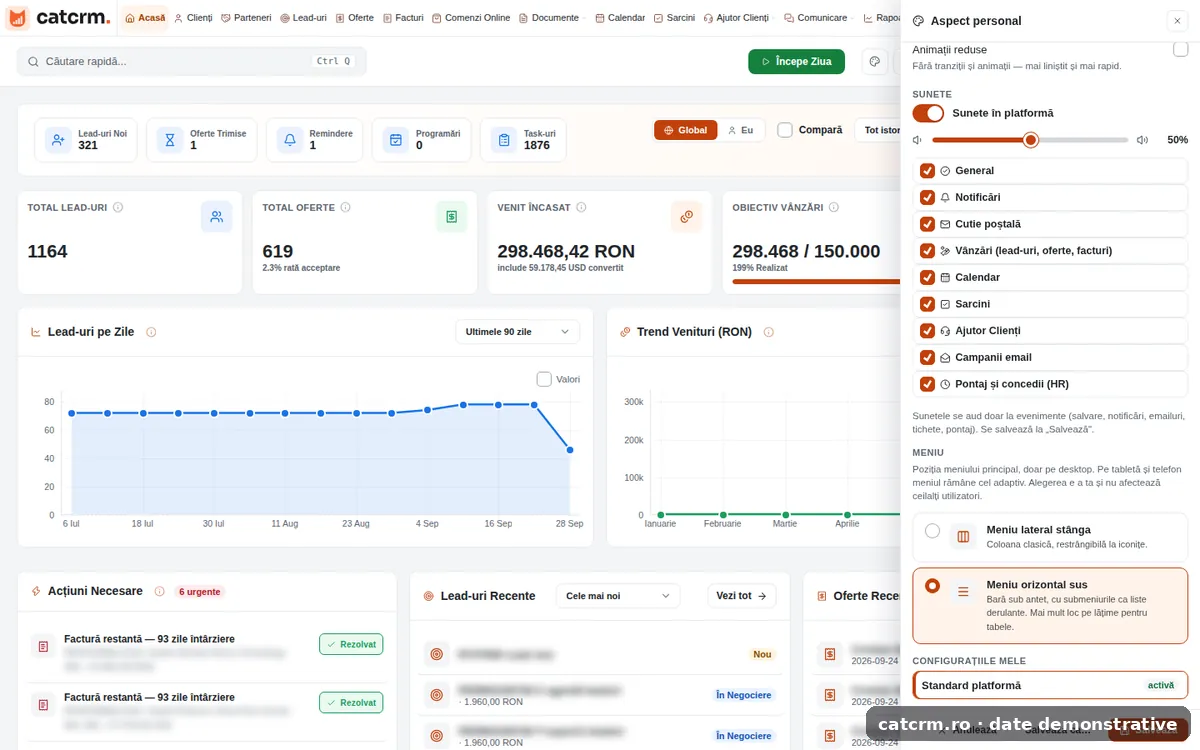Toggle Sunete în platformă switch
1200x750 pixels.
pos(928,113)
